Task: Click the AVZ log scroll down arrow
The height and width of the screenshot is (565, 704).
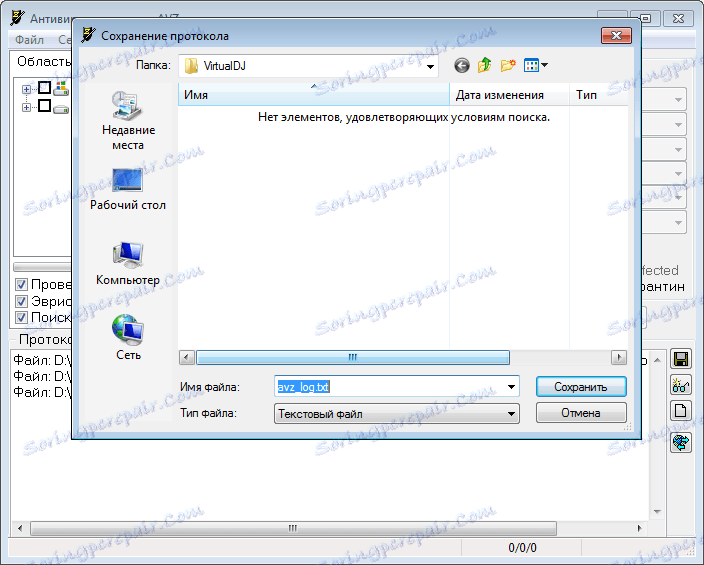Action: coord(657,512)
